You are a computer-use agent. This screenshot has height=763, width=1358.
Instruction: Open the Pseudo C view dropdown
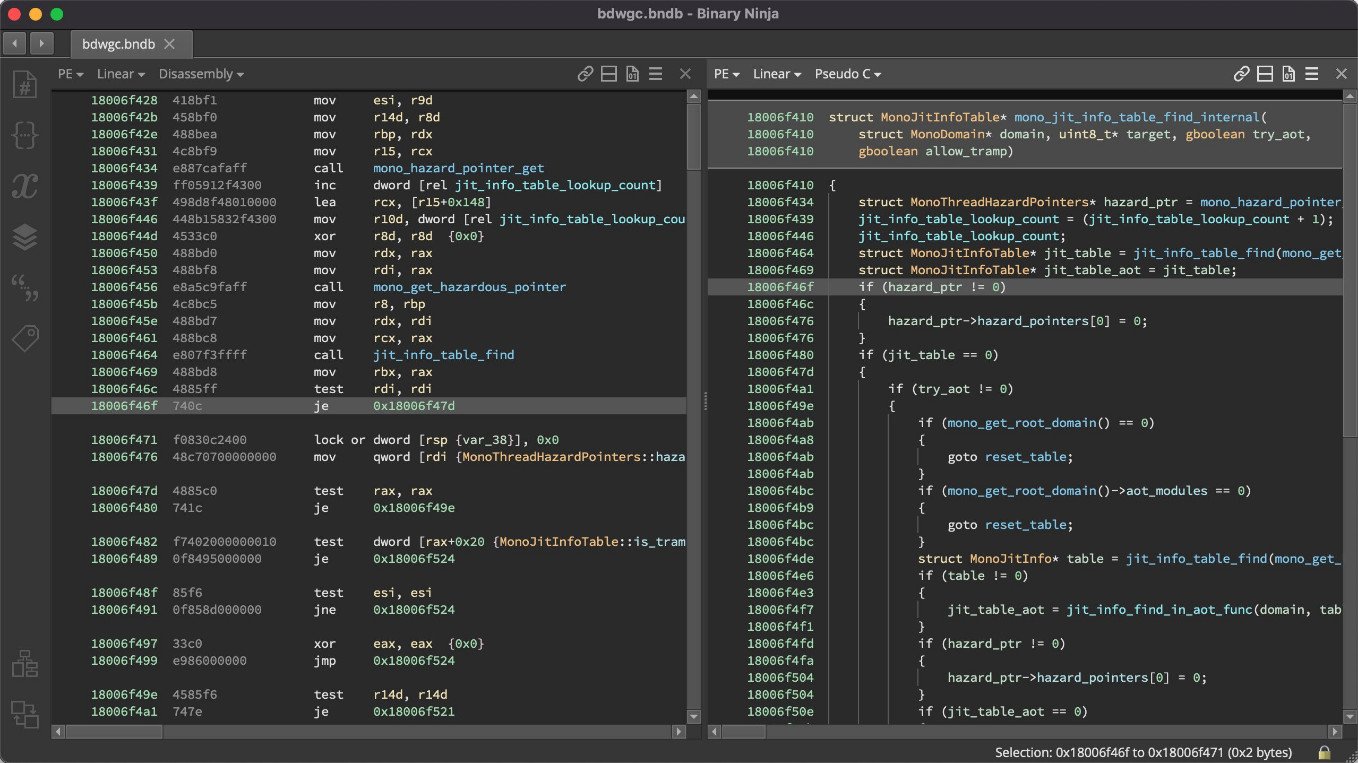pos(848,74)
